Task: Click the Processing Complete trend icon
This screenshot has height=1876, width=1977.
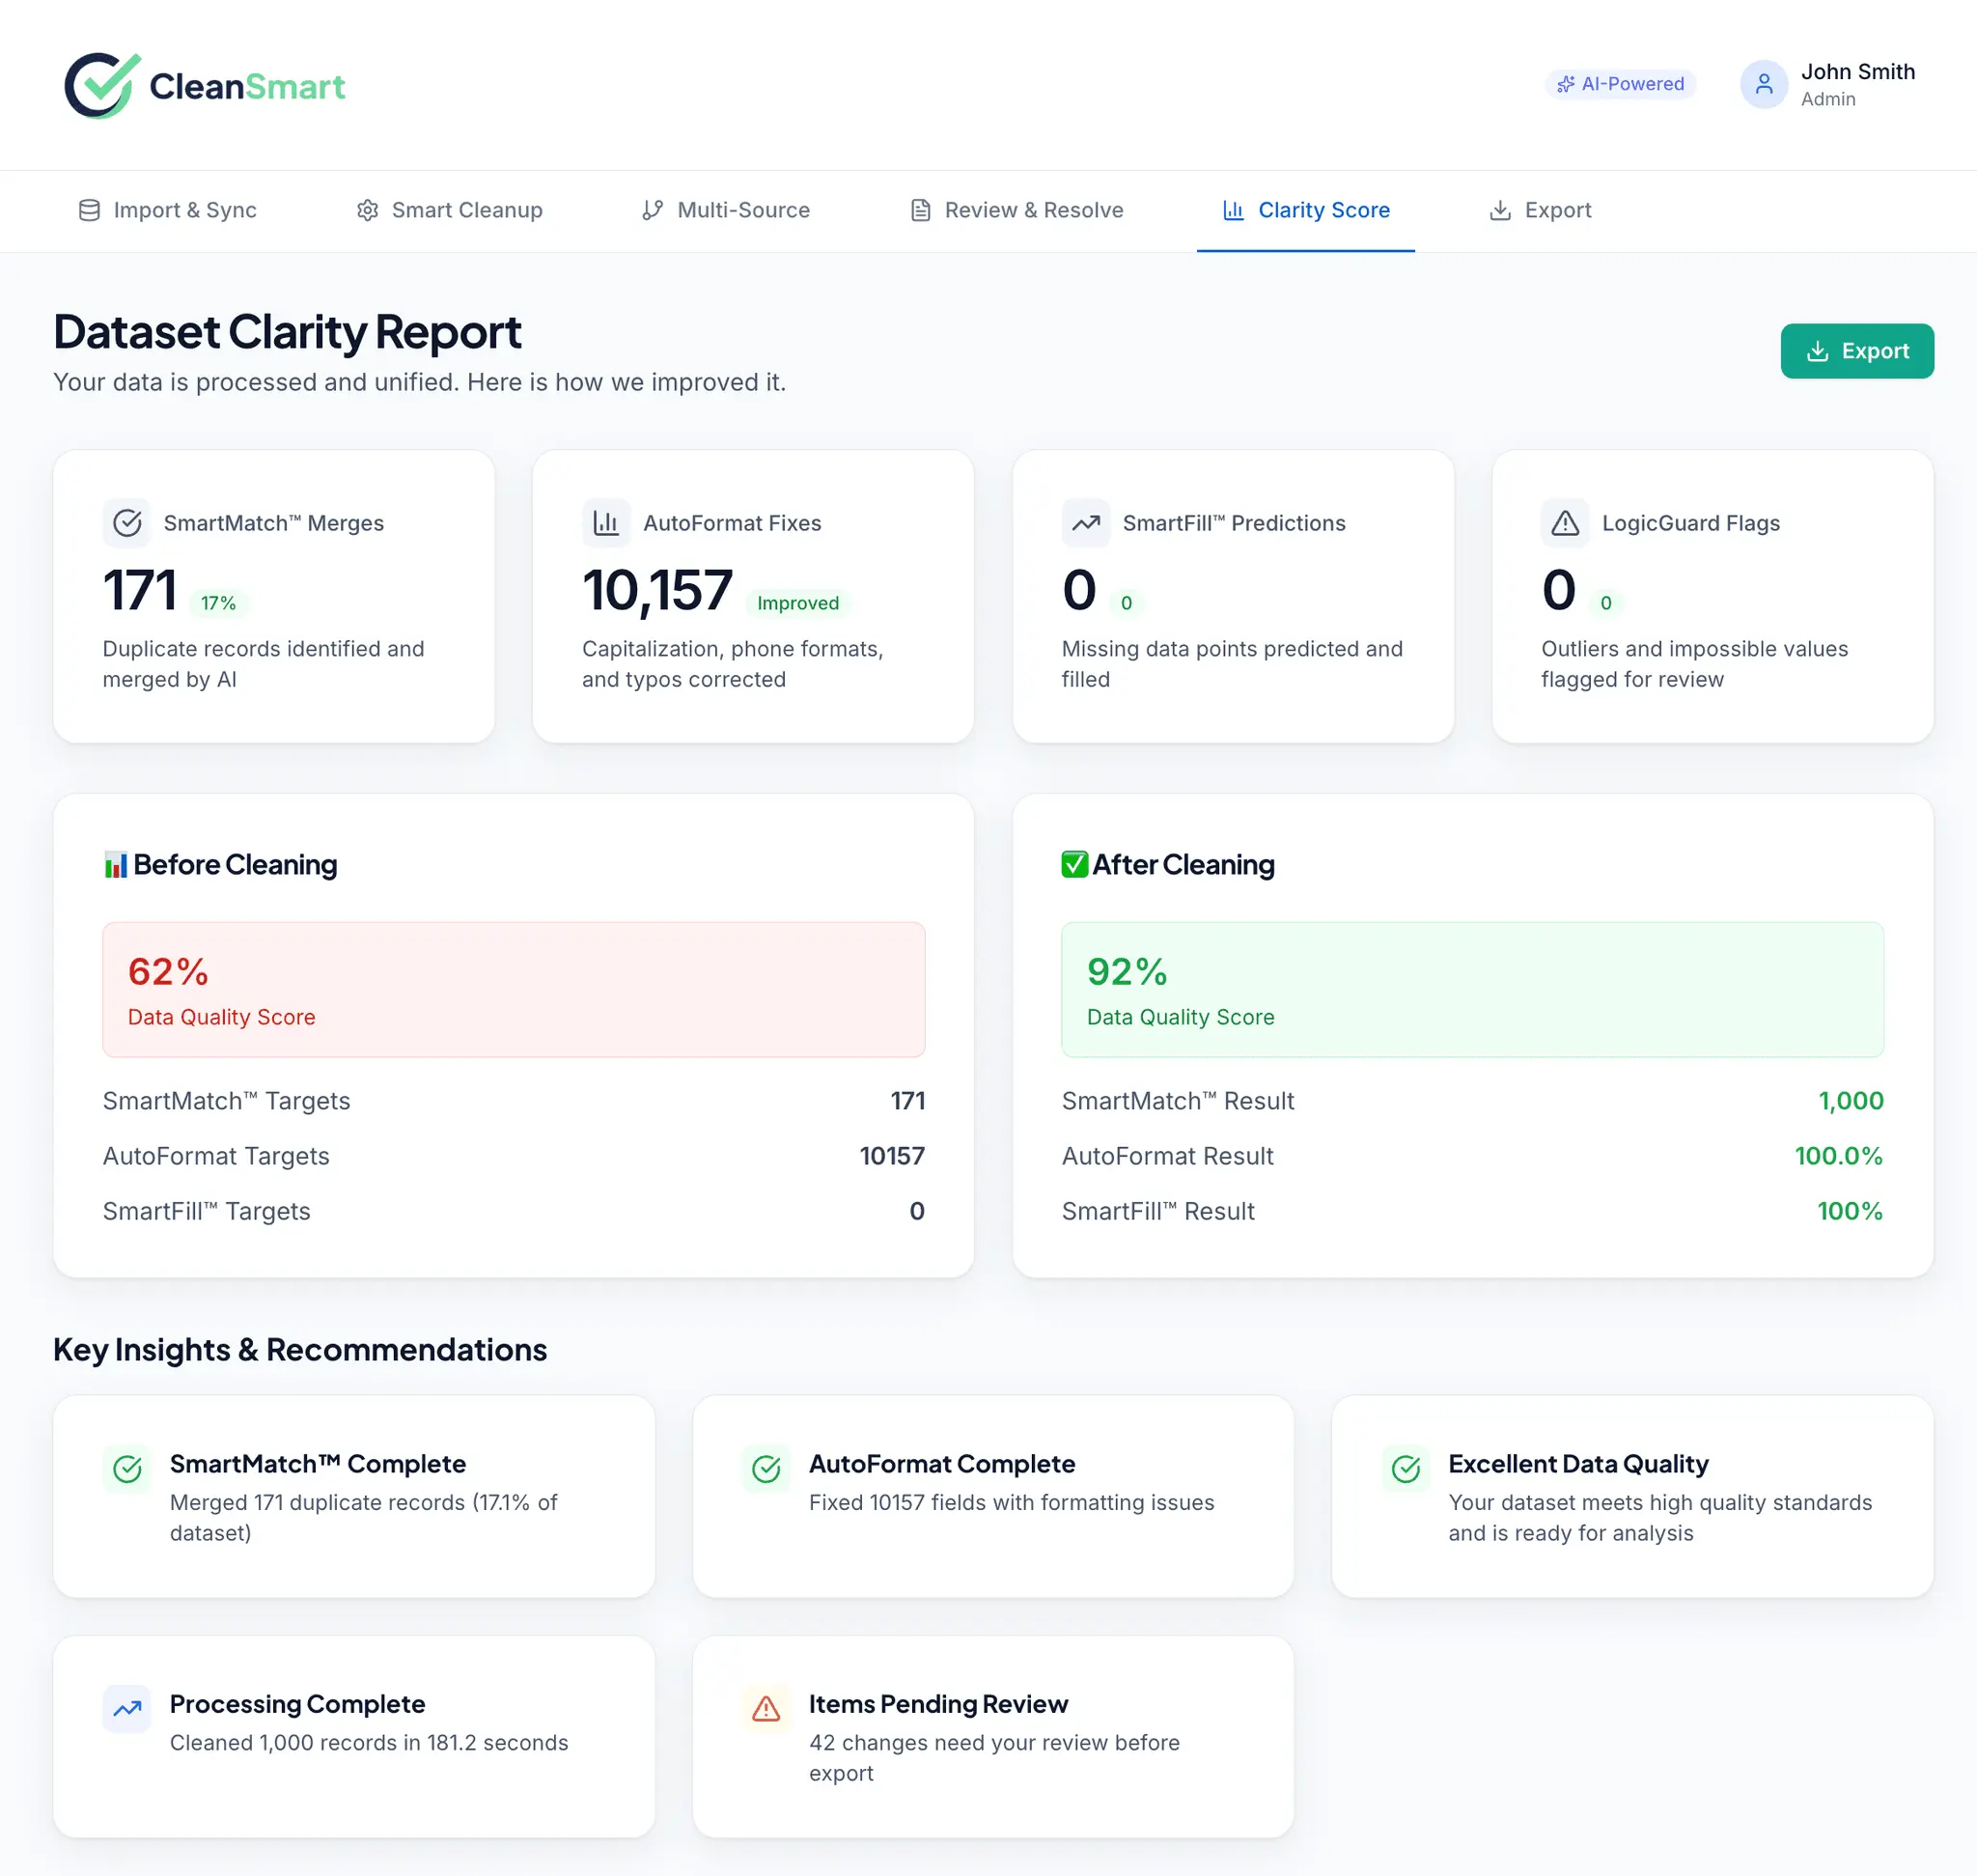Action: coord(127,1709)
